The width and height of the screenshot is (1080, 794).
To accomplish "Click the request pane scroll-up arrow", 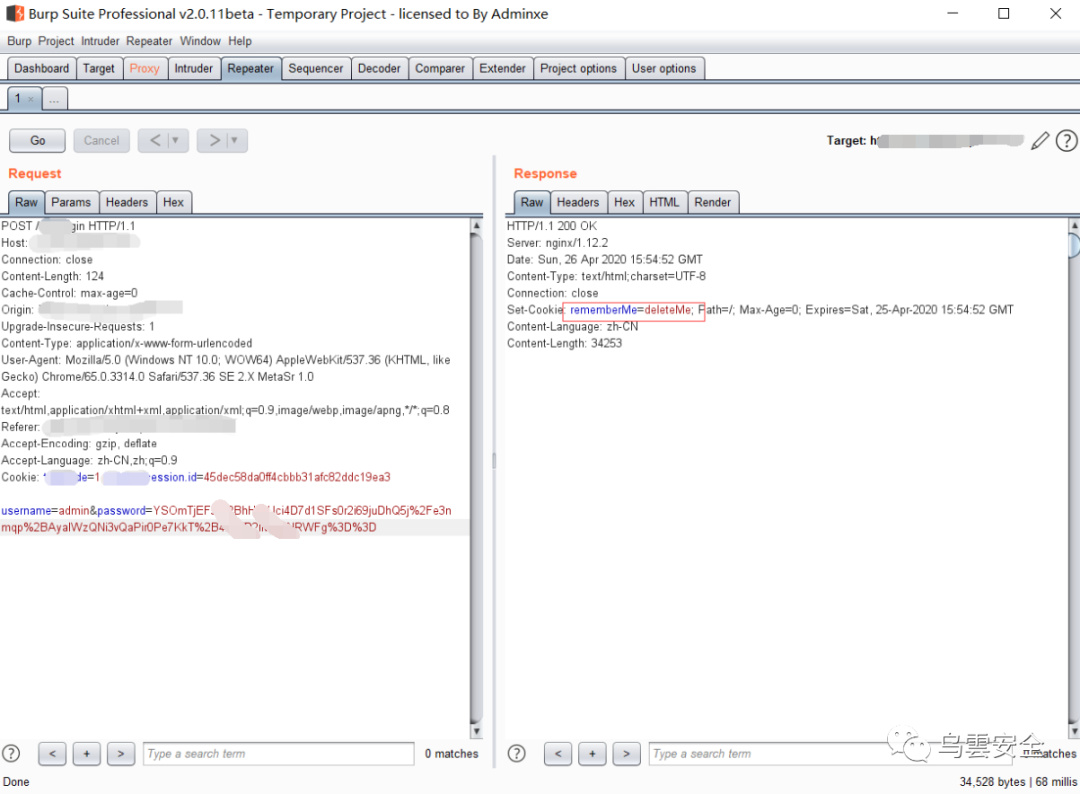I will click(477, 225).
